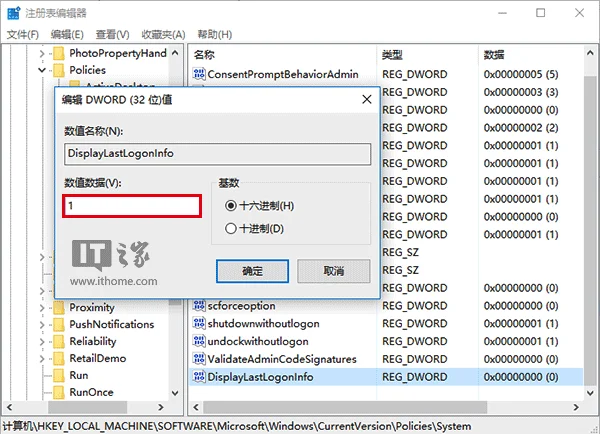Click the Proximity folder icon
The height and width of the screenshot is (434, 600).
click(x=59, y=307)
